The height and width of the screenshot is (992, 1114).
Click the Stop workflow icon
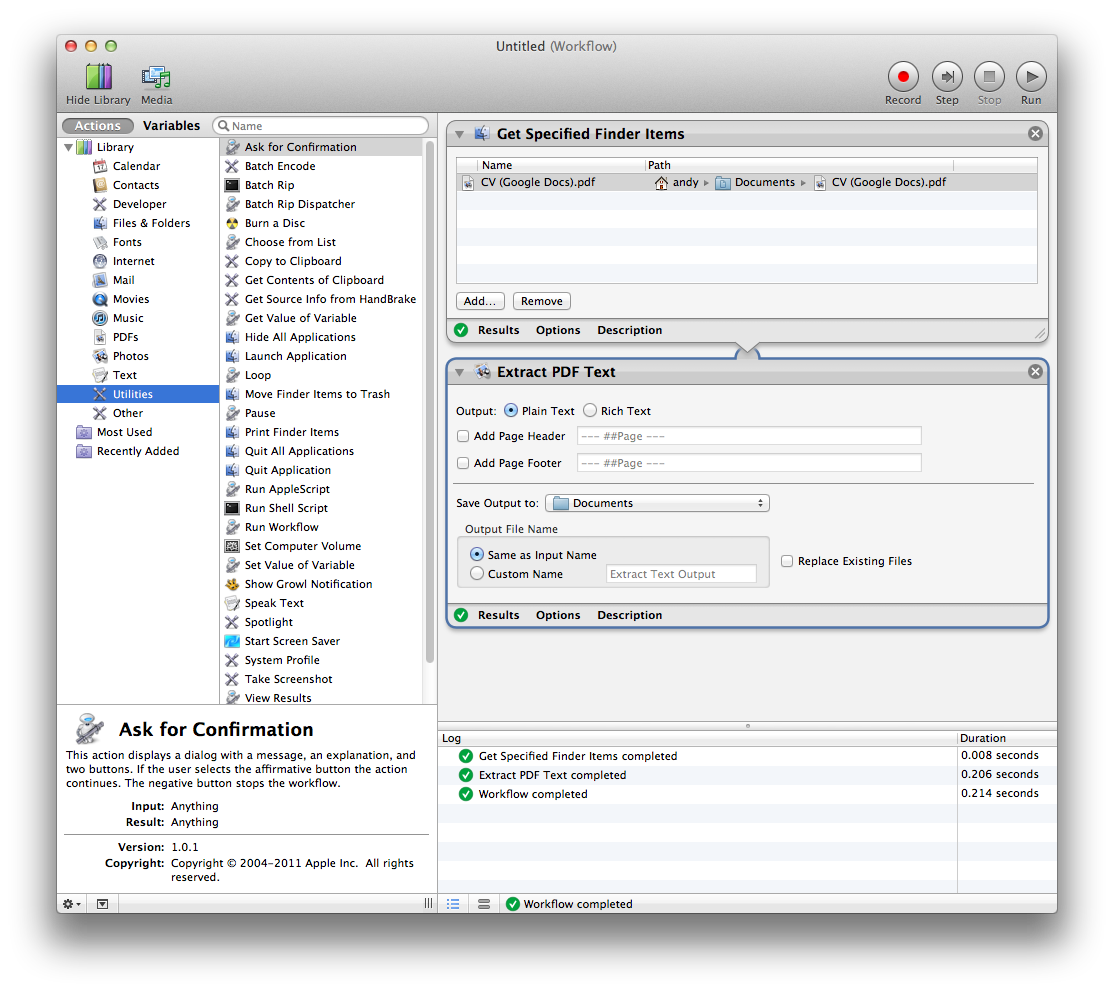[x=989, y=77]
